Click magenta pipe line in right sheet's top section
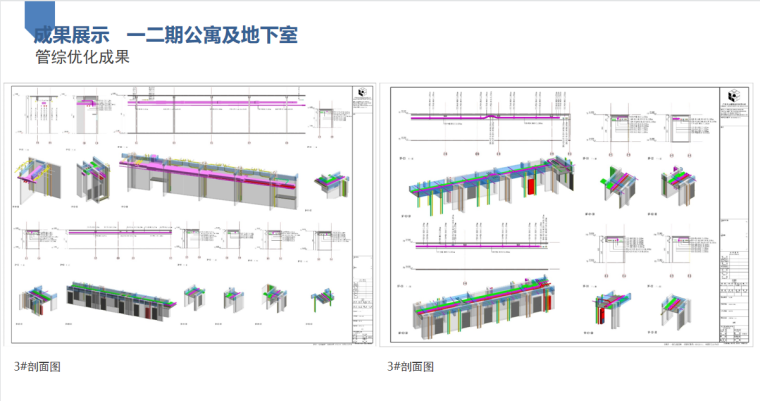This screenshot has height=401, width=760. click(x=470, y=118)
